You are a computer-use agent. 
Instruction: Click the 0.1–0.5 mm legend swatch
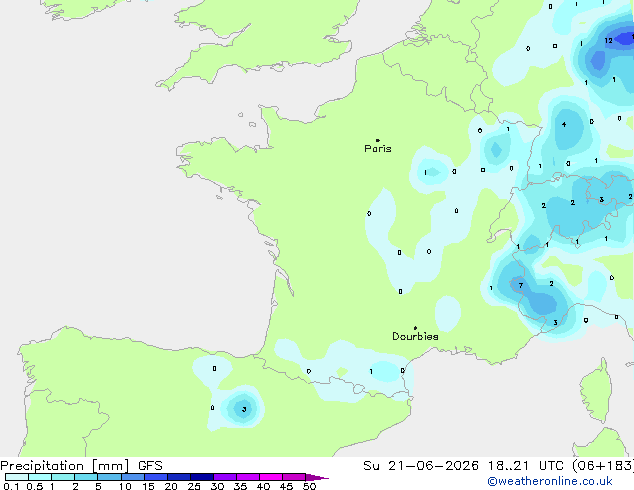point(17,477)
